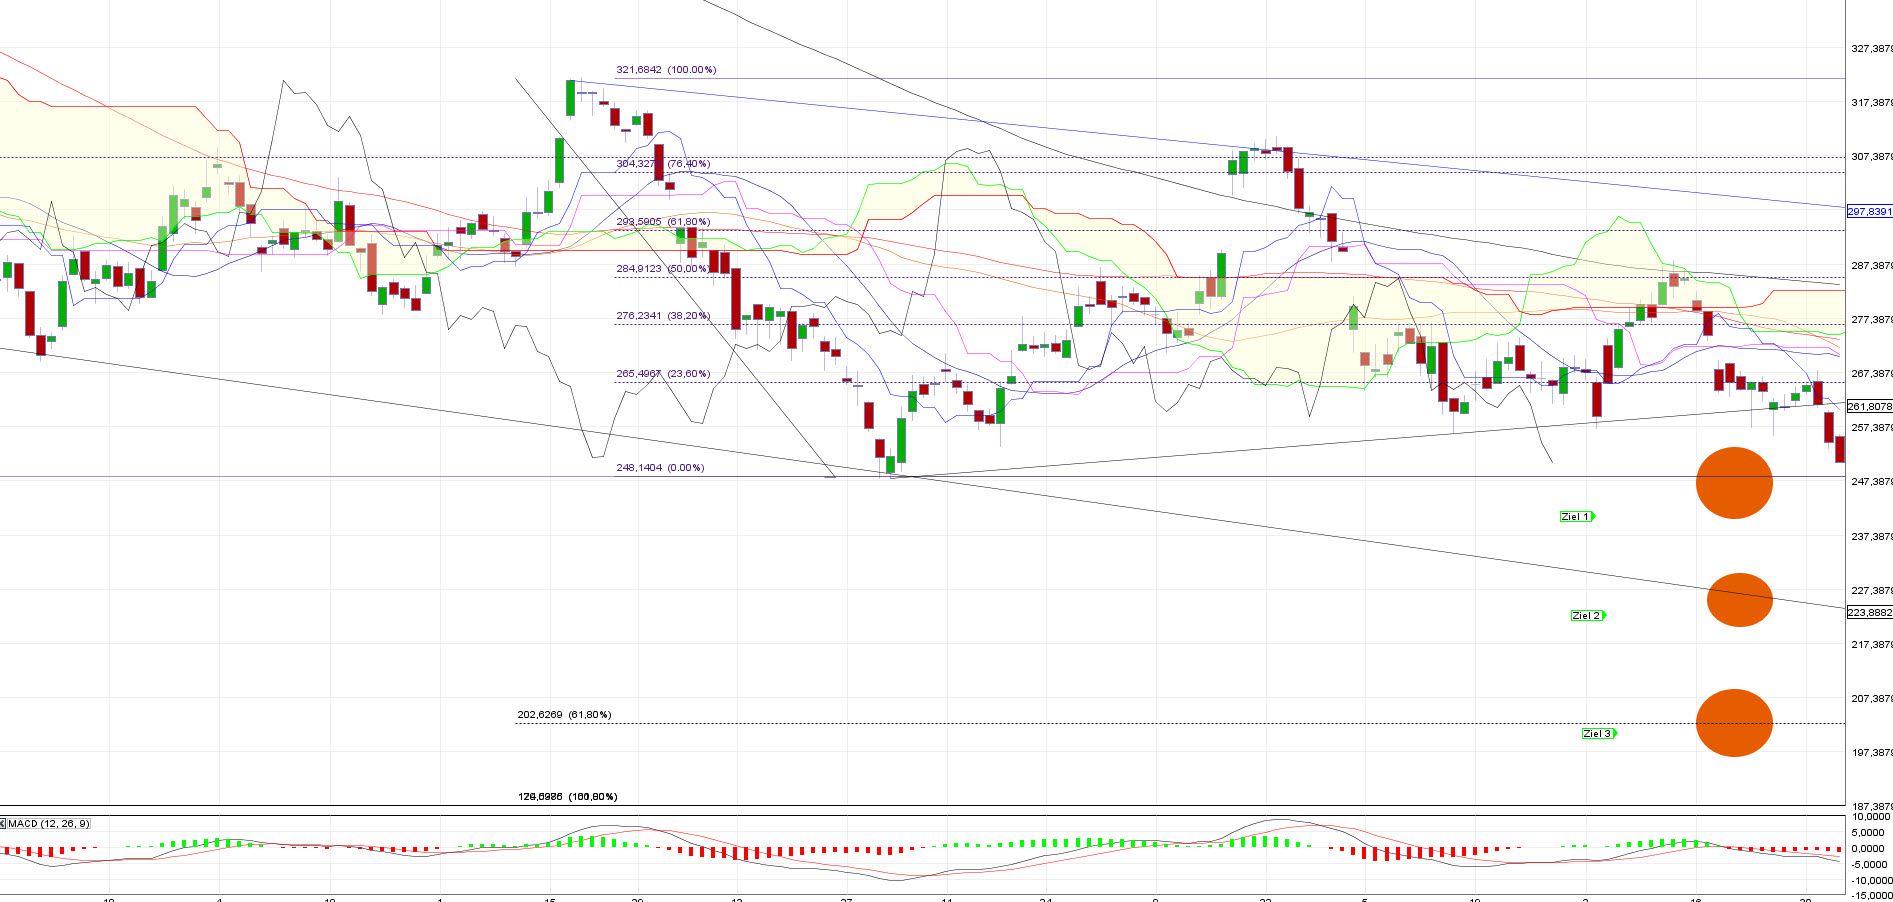Image resolution: width=1893 pixels, height=902 pixels.
Task: Click the 304,3270 (76,40%) retracement label
Action: (x=663, y=164)
